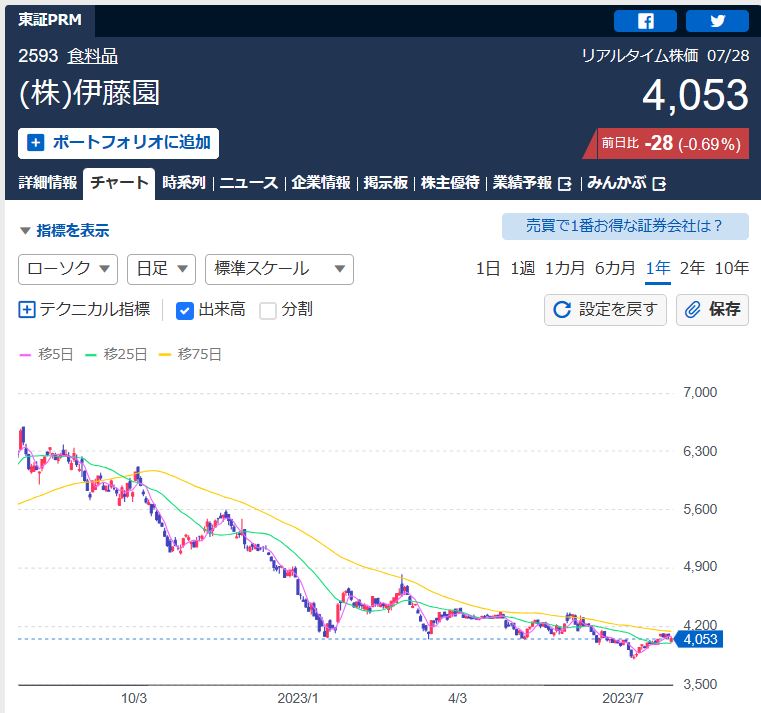The width and height of the screenshot is (761, 713).
Task: Click 7,000 price axis label
Action: (700, 392)
